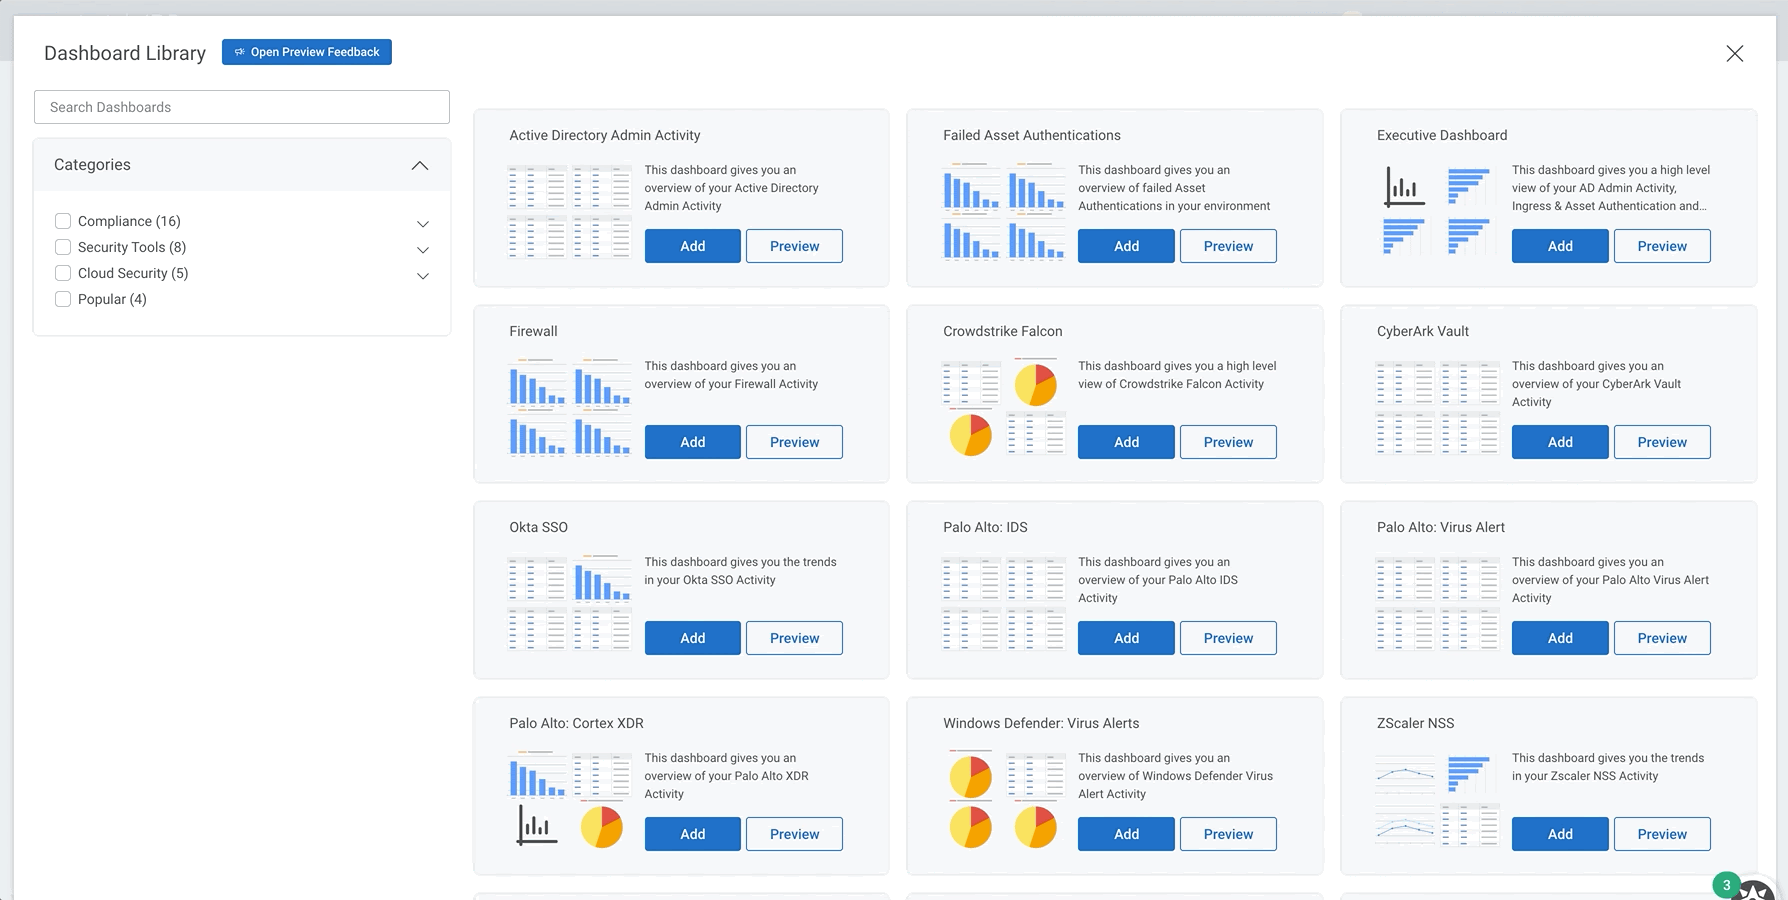Collapse the Categories panel
1788x900 pixels.
420,165
